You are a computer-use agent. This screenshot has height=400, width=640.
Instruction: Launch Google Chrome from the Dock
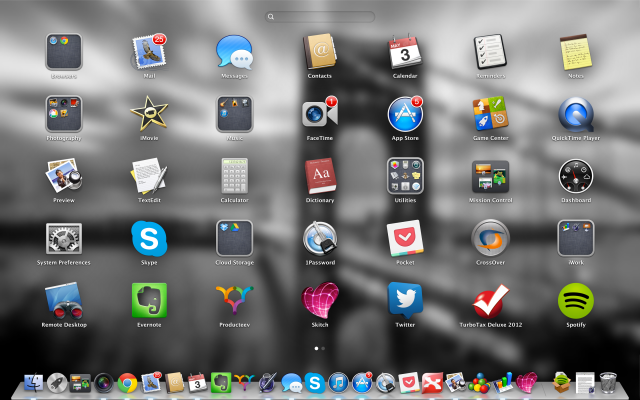[127, 383]
